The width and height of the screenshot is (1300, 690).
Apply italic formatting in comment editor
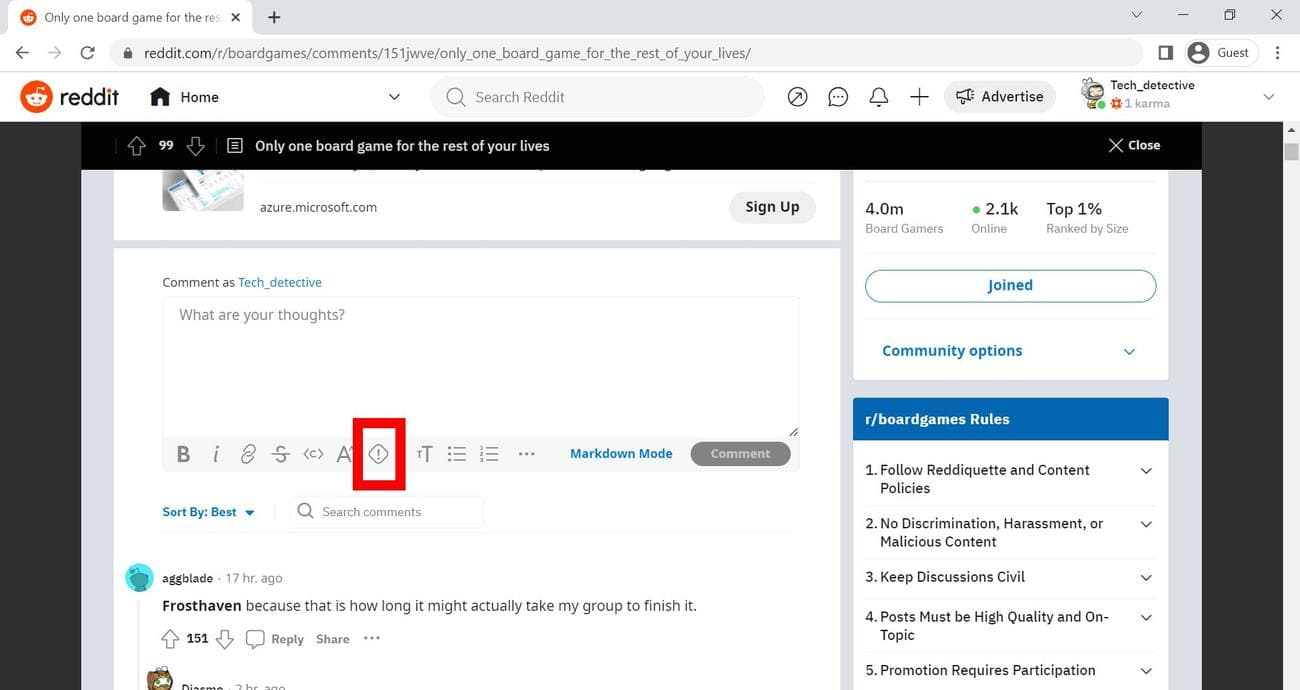click(216, 454)
